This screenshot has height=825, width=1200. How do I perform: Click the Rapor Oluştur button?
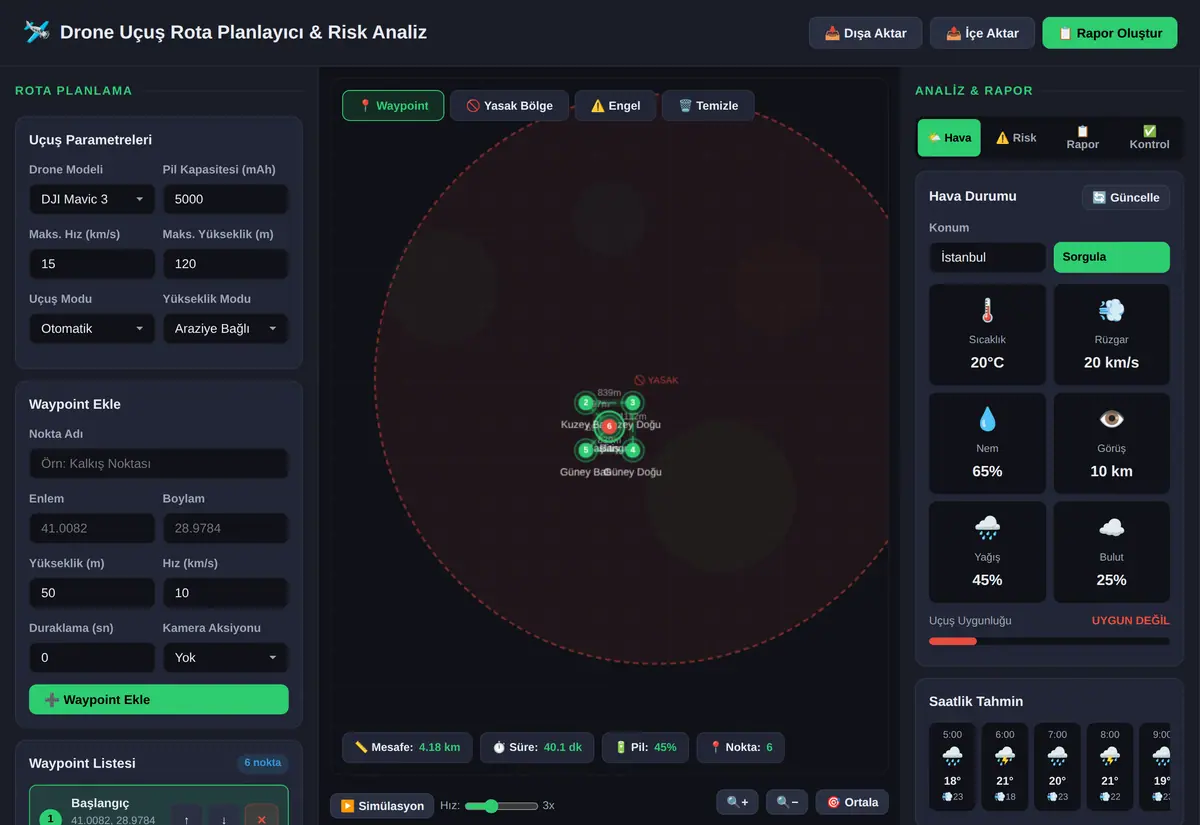1110,33
